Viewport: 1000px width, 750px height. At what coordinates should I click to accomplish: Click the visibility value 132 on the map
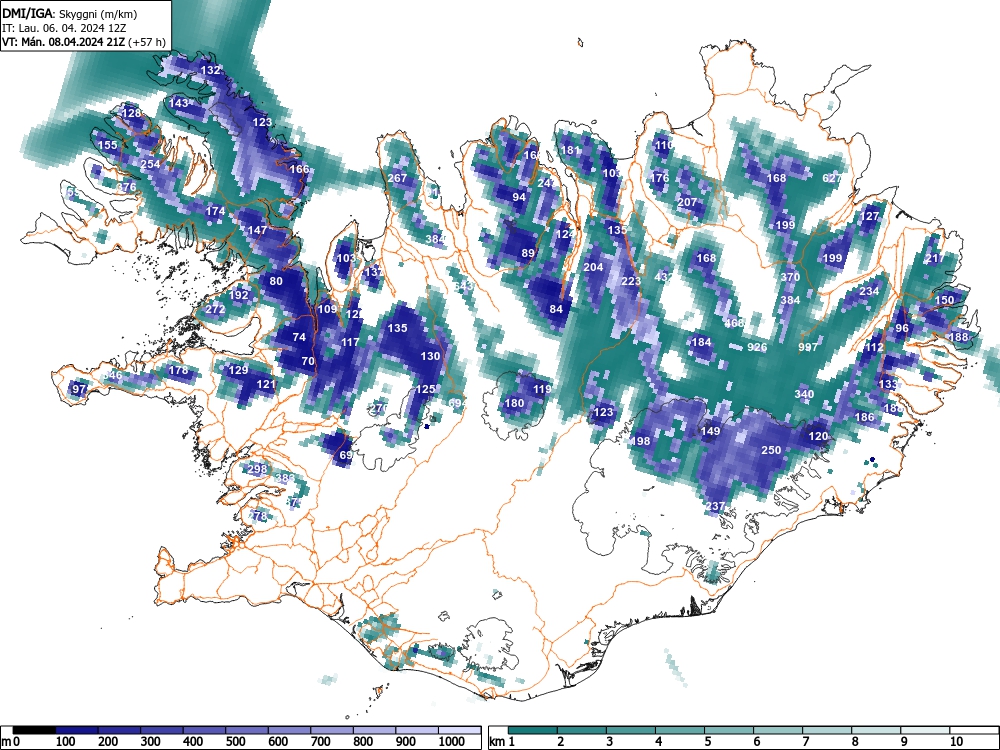(x=210, y=70)
